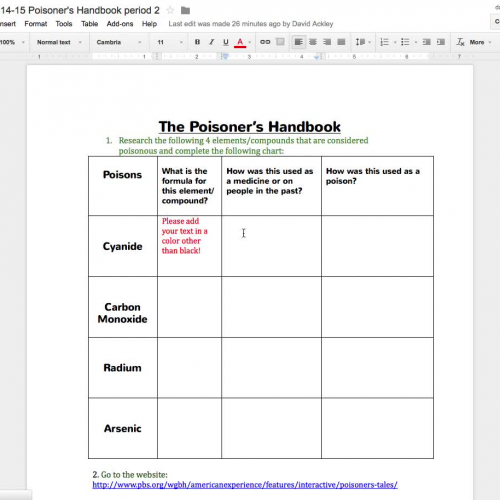Insert a comment with the comment icon
Viewport: 500px width, 500px height.
point(280,42)
